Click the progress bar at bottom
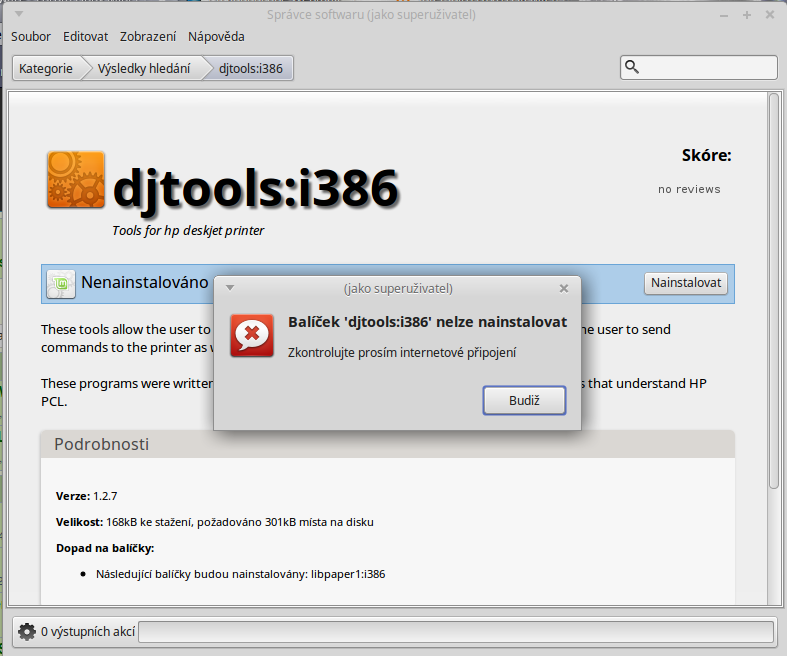787x656 pixels. coord(456,632)
